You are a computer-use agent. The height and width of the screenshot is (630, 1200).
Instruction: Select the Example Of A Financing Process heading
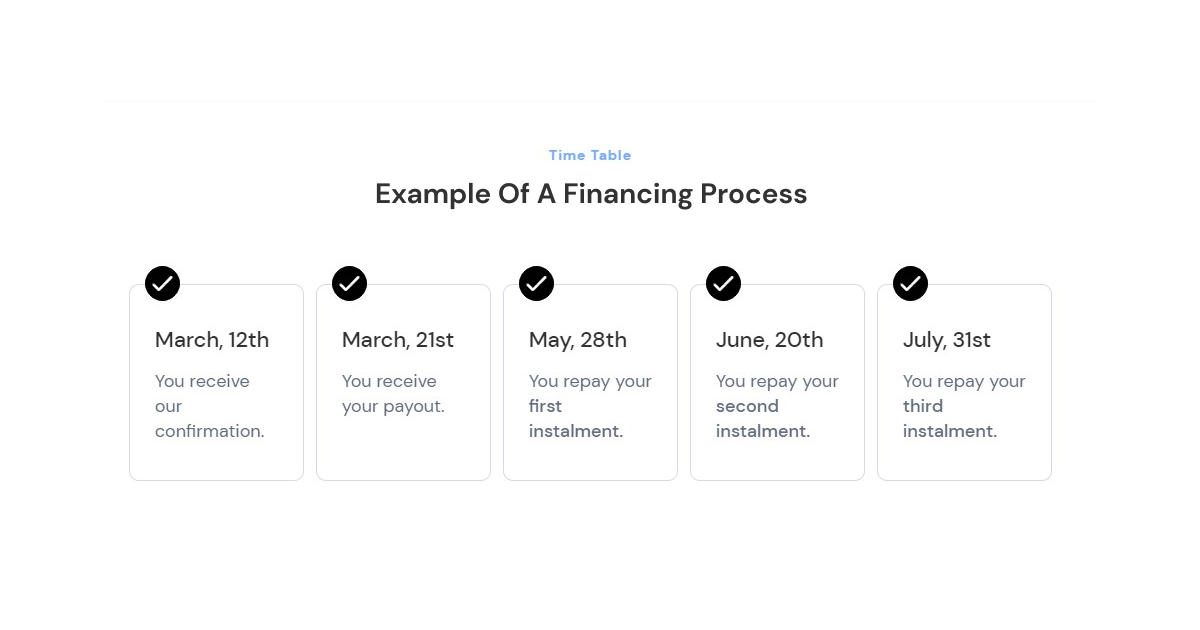pos(590,193)
